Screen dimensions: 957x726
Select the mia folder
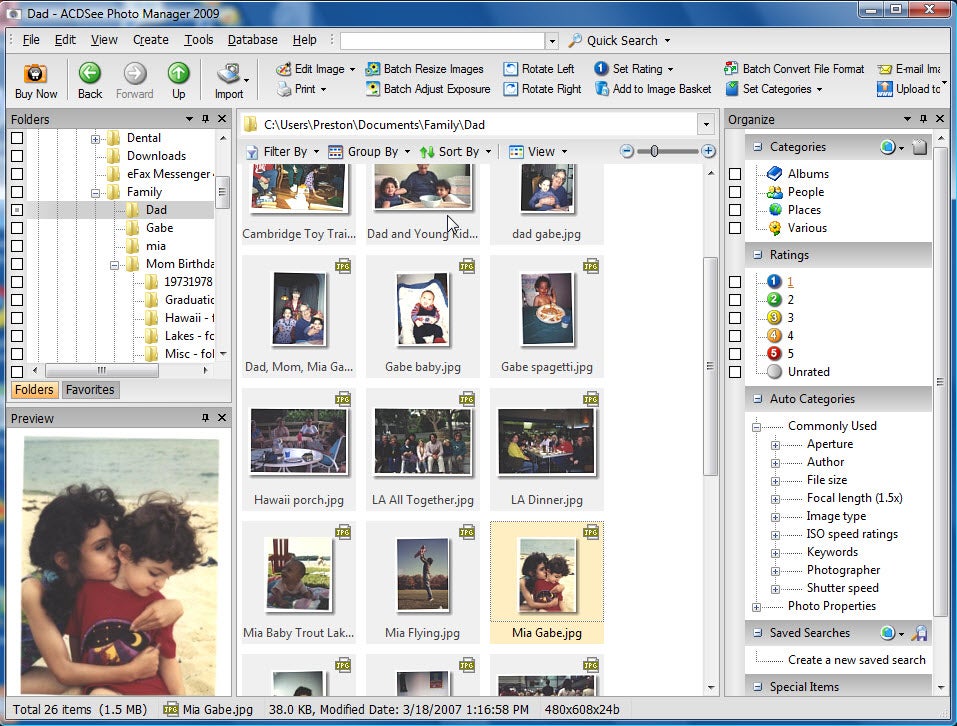coord(156,246)
